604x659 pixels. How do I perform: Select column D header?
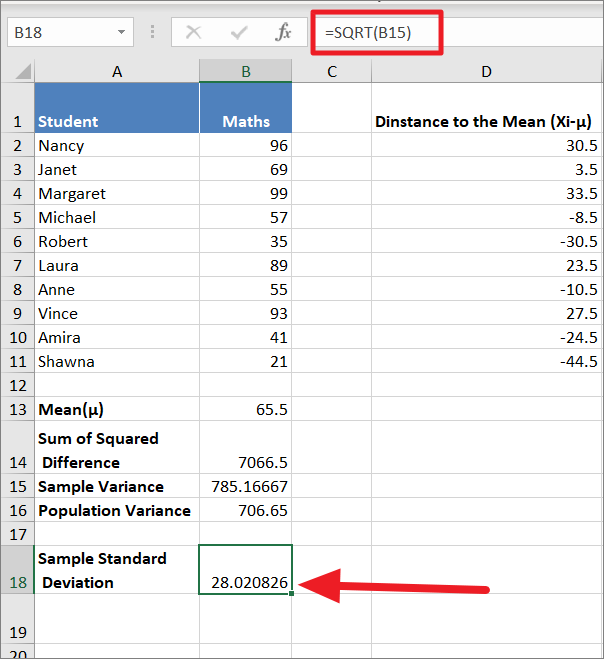tap(487, 71)
